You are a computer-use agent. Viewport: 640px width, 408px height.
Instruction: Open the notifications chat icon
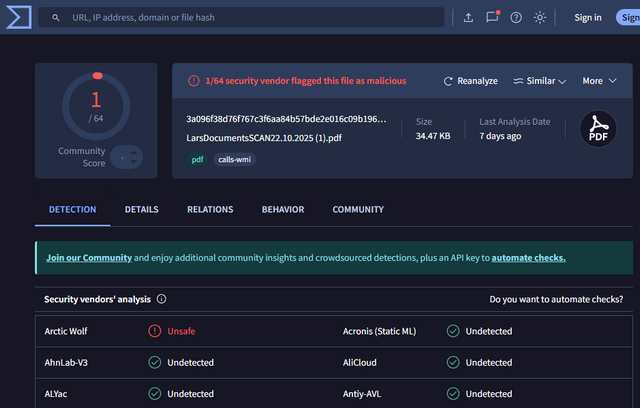(x=492, y=17)
